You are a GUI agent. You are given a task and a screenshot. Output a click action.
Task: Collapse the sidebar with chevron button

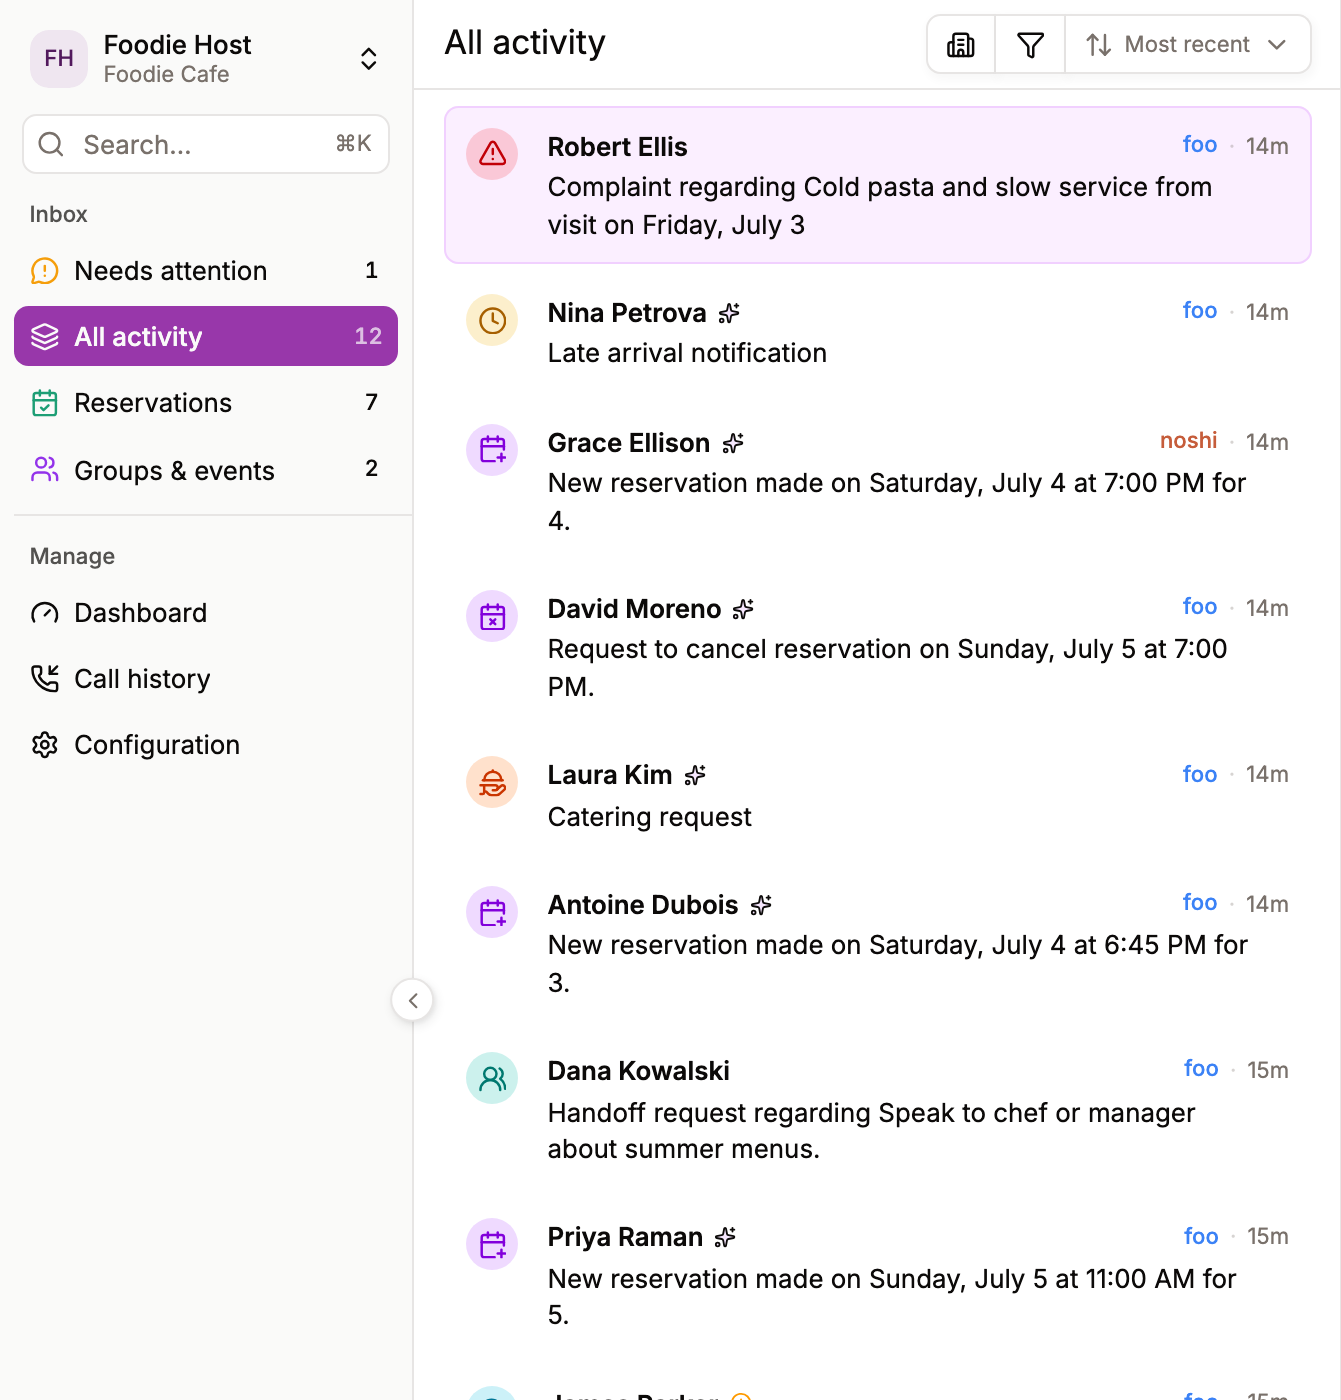tap(412, 1000)
